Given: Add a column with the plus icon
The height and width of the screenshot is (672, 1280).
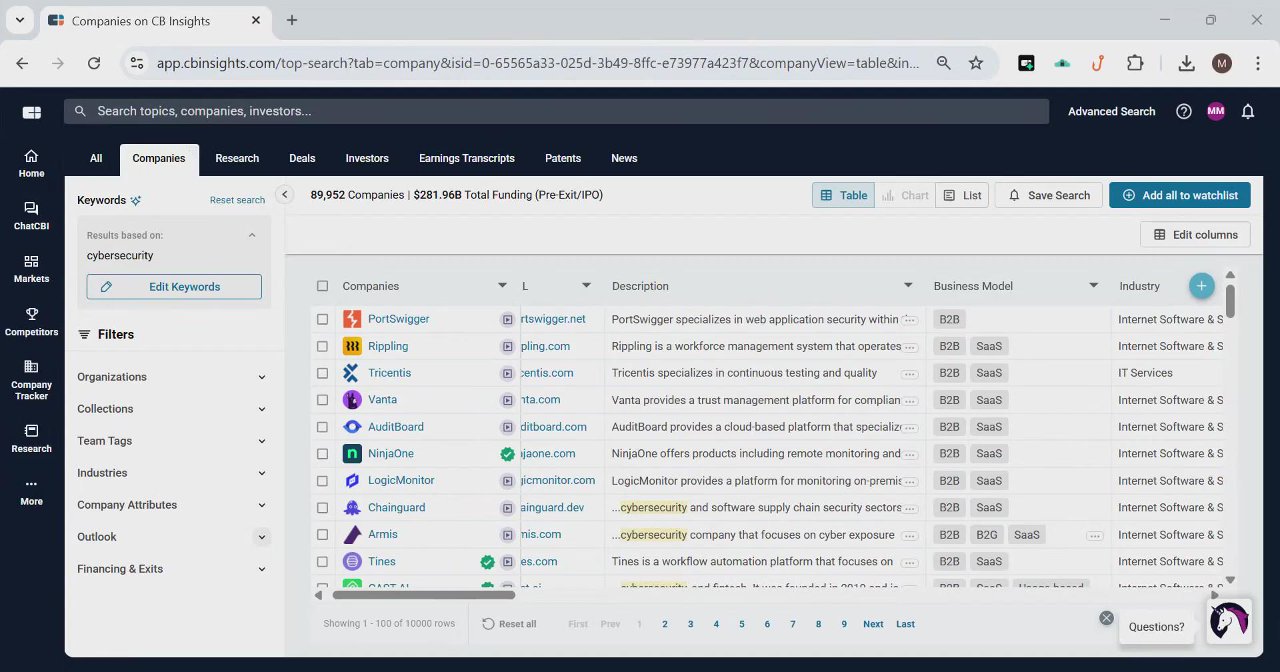Looking at the screenshot, I should (x=1201, y=286).
